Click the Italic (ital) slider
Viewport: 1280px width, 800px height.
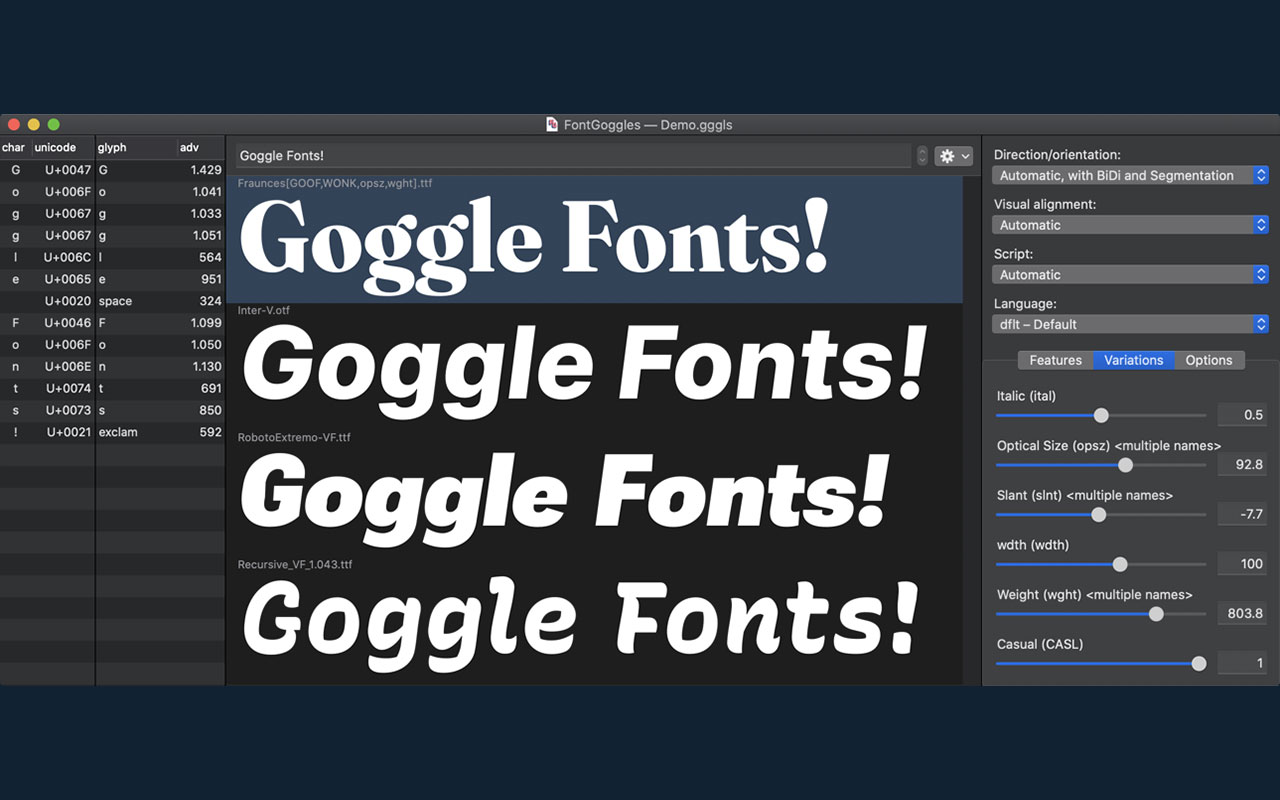[x=1101, y=415]
